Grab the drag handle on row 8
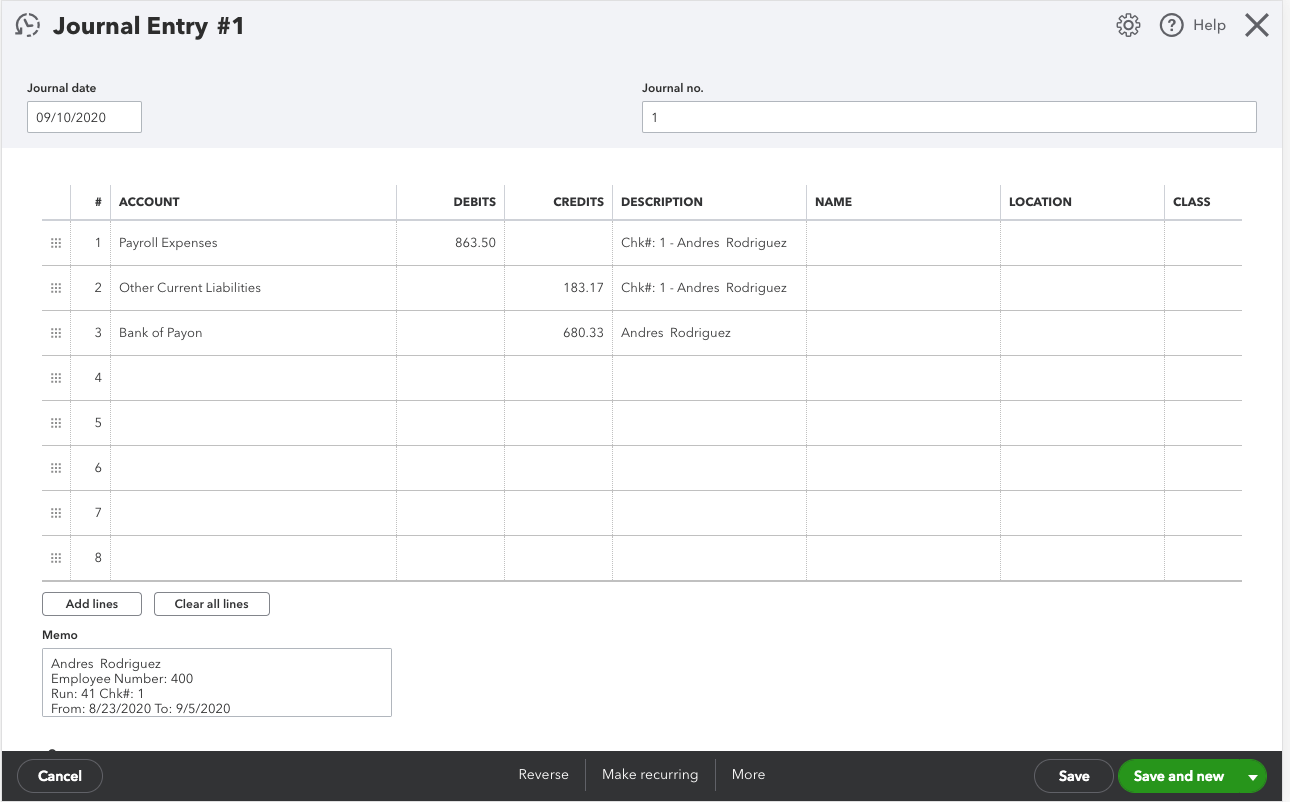The width and height of the screenshot is (1290, 802). click(x=56, y=557)
